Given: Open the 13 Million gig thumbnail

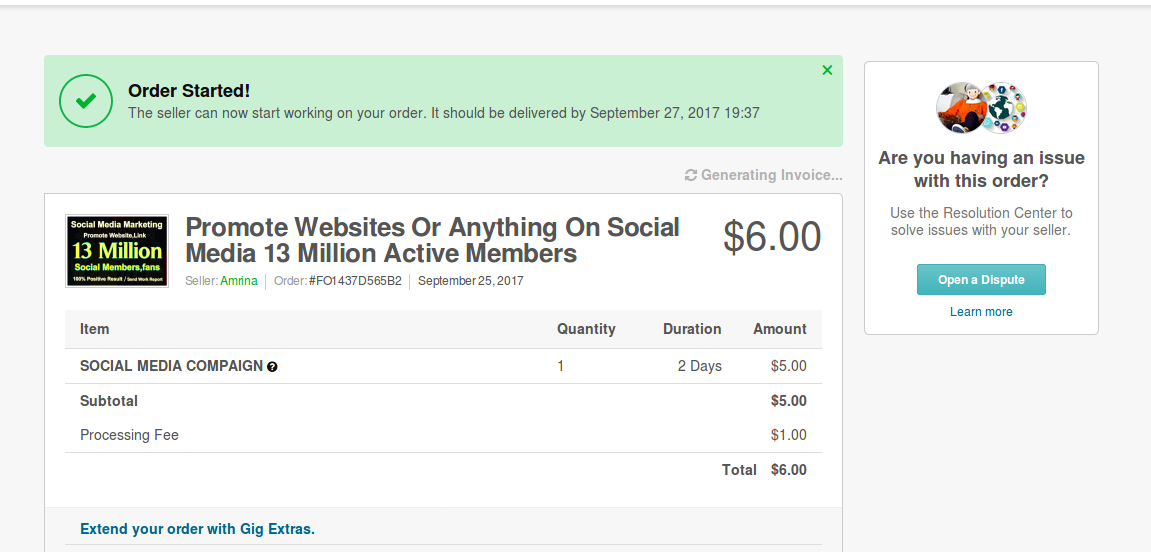Looking at the screenshot, I should pyautogui.click(x=117, y=250).
